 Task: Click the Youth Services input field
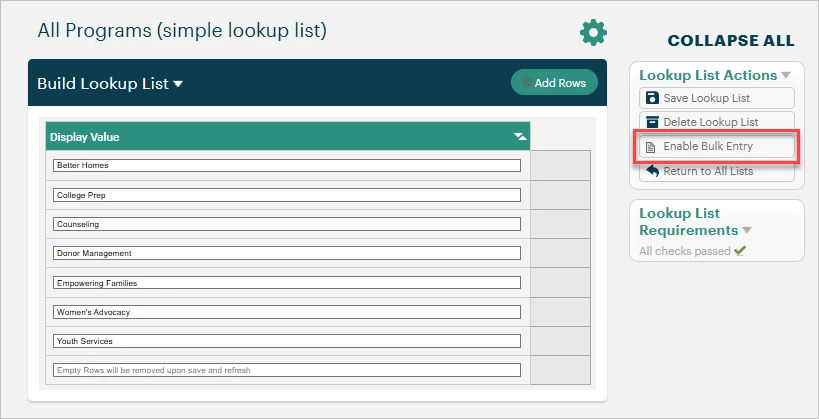[287, 341]
